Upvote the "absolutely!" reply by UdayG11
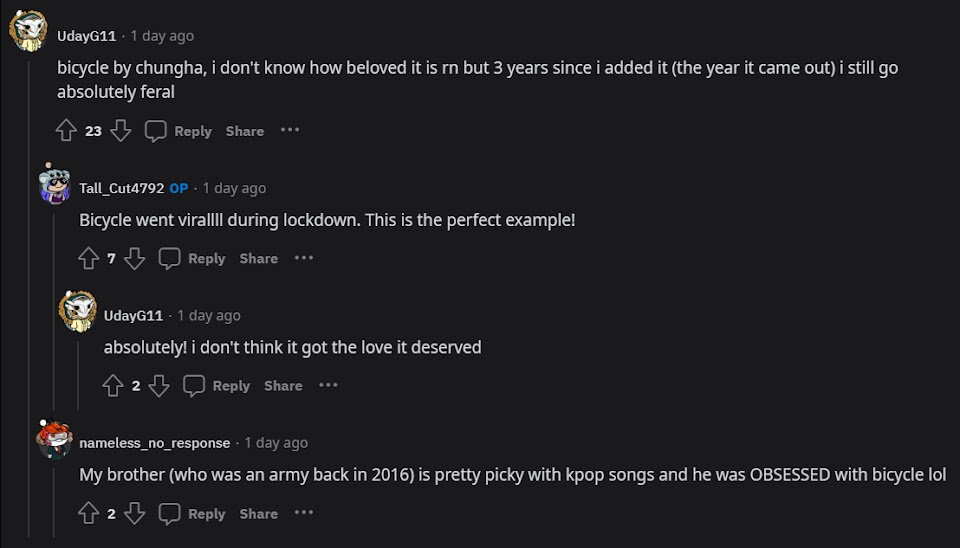The height and width of the screenshot is (548, 960). 113,386
